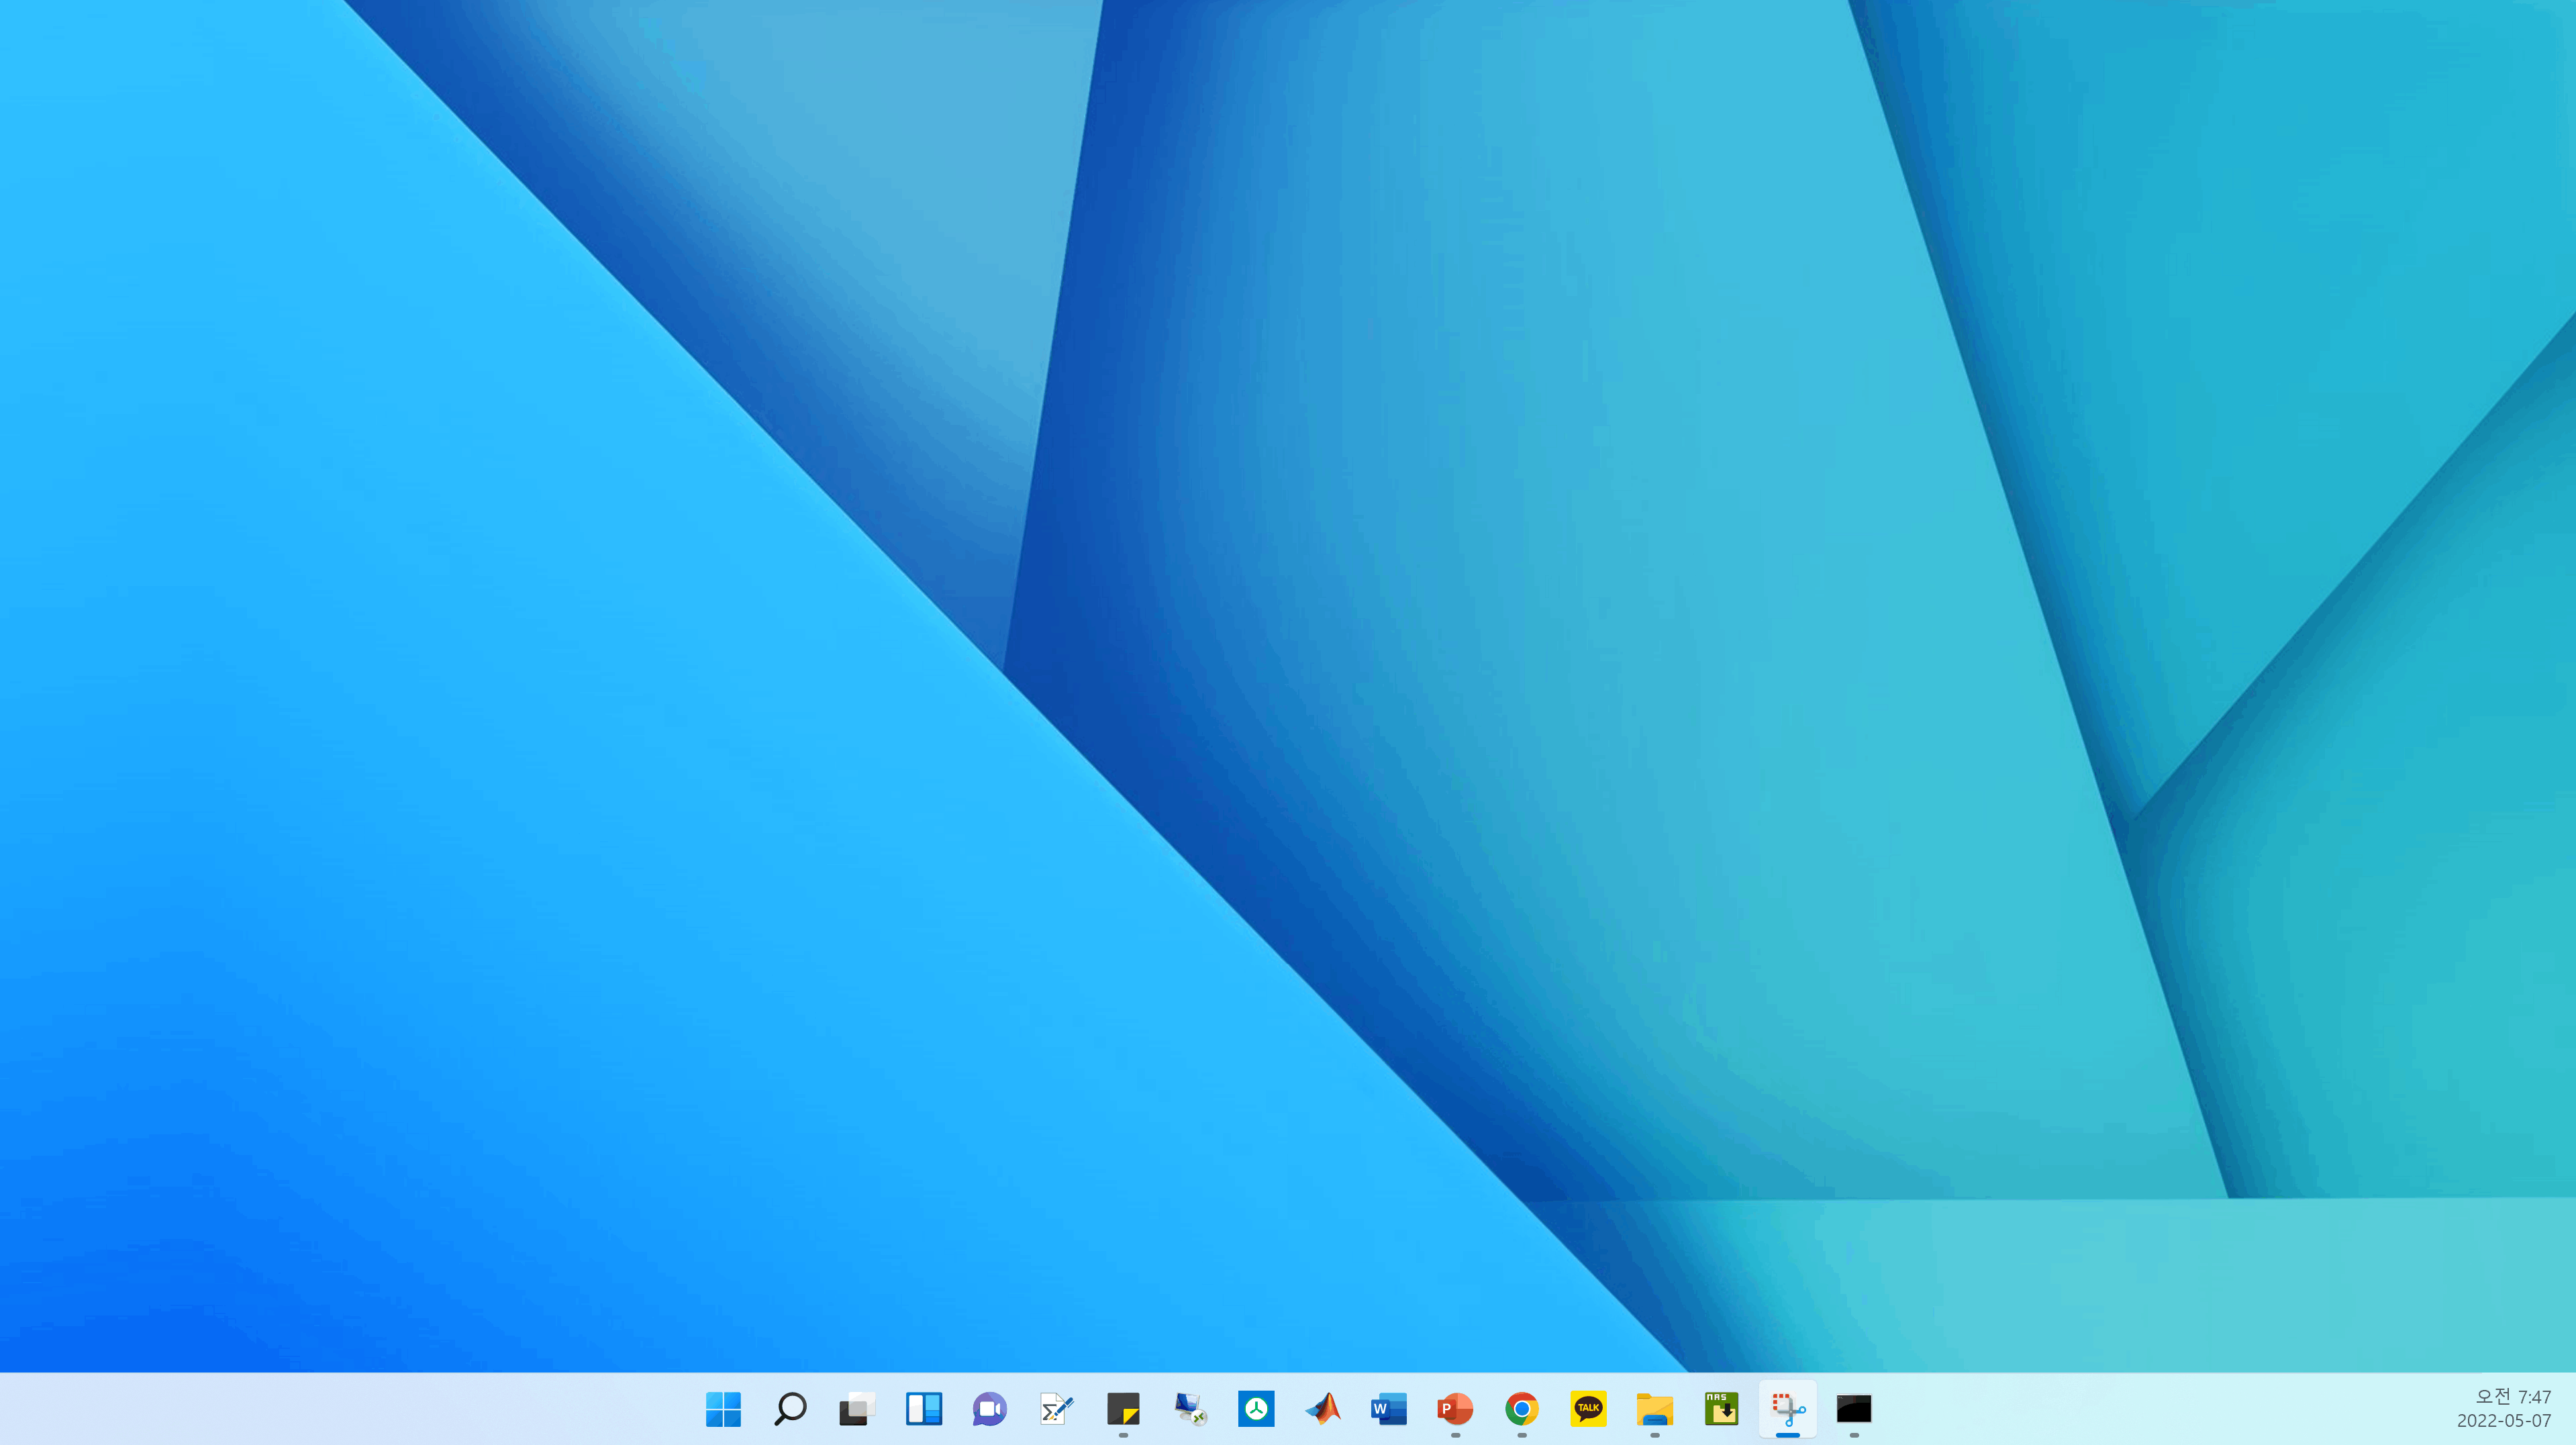Open Sticky Notes on taskbar
This screenshot has height=1445, width=2576.
point(1123,1409)
